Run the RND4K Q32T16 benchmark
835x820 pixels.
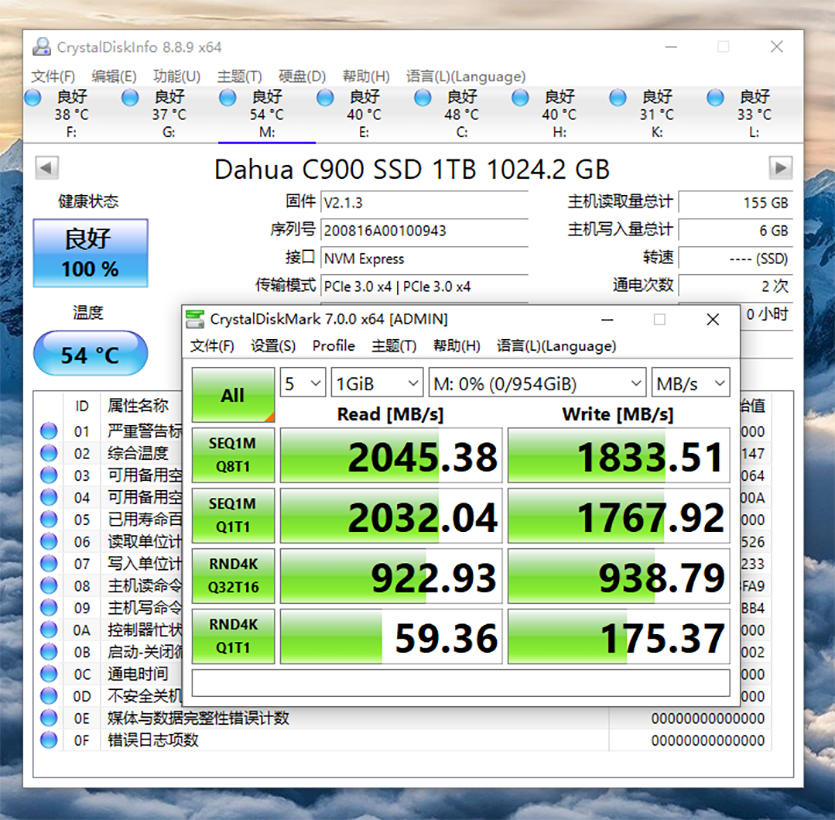pyautogui.click(x=232, y=576)
